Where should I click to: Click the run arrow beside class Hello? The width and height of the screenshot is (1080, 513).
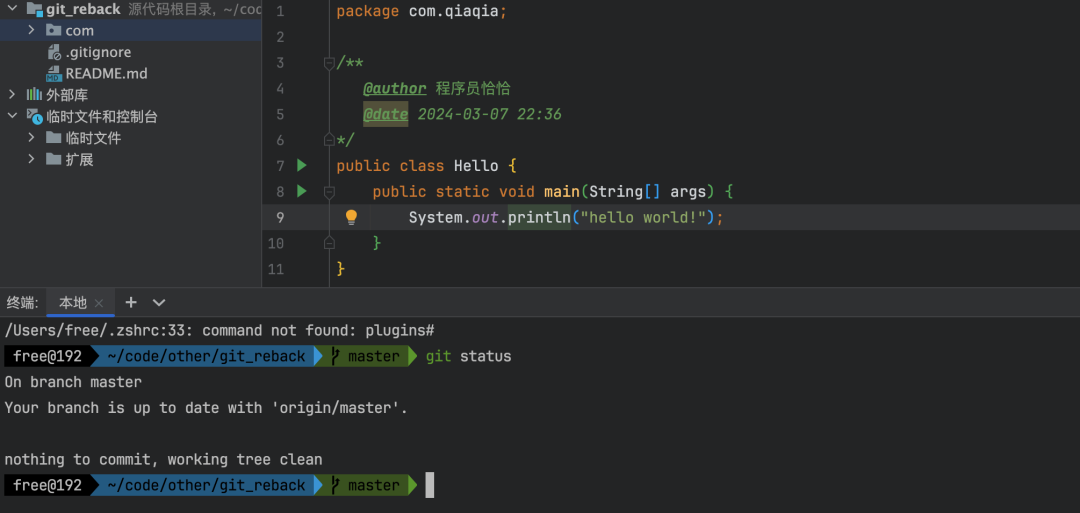[x=302, y=165]
